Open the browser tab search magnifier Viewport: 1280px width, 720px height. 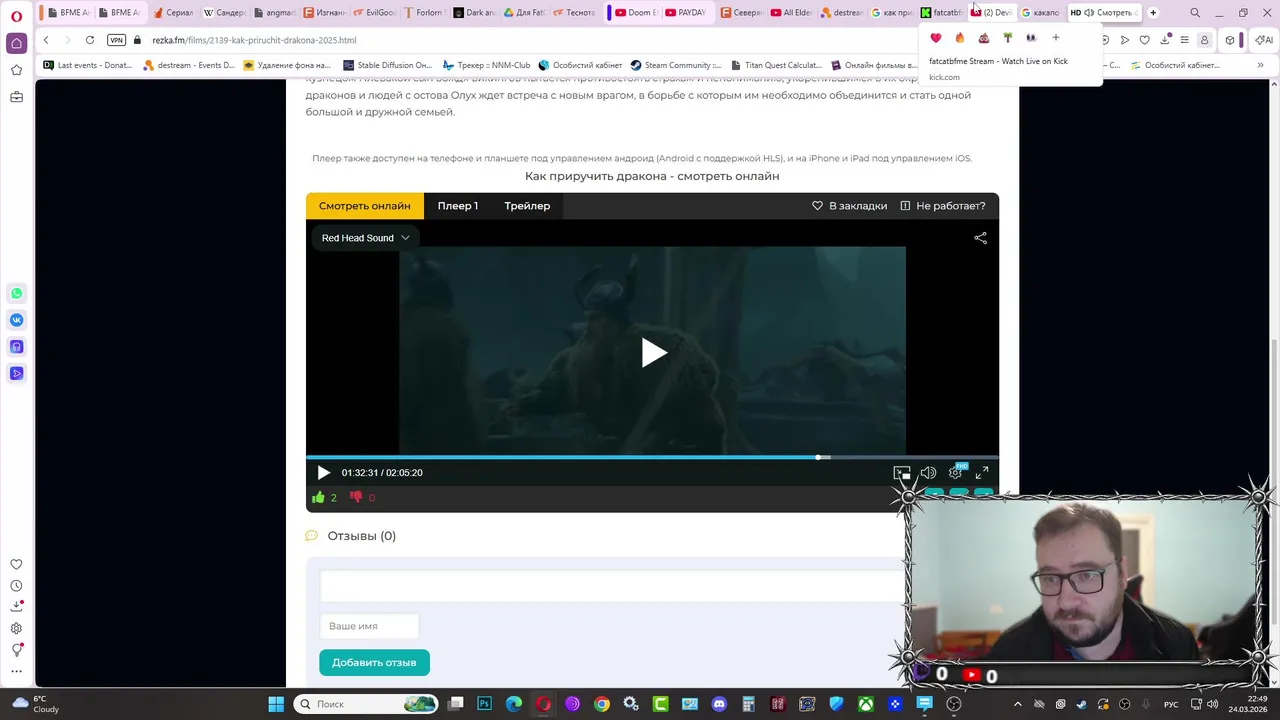pos(1195,13)
